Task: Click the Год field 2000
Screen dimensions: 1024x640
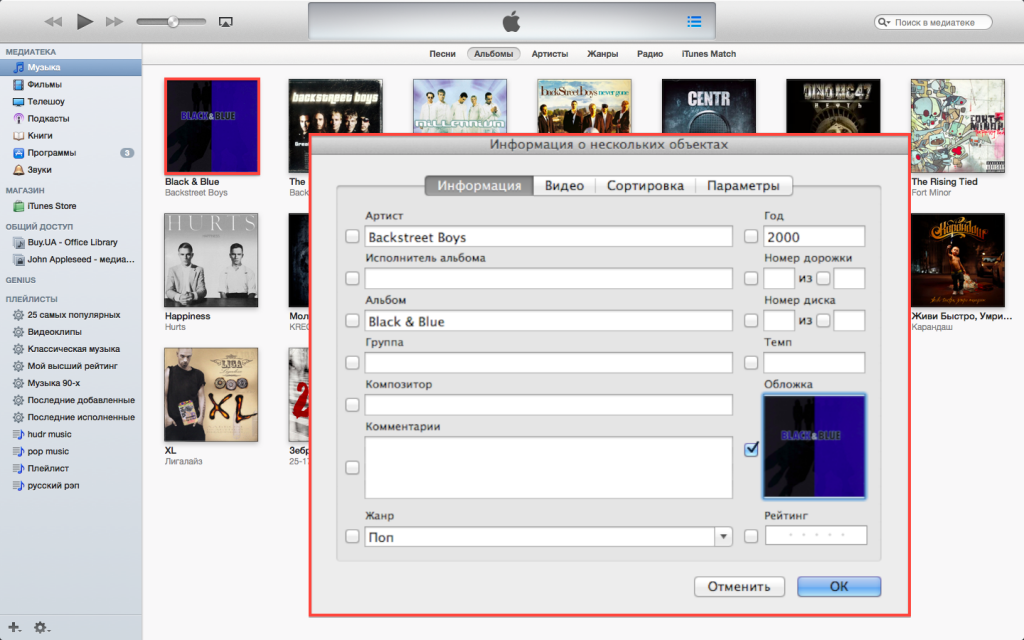Action: click(814, 237)
